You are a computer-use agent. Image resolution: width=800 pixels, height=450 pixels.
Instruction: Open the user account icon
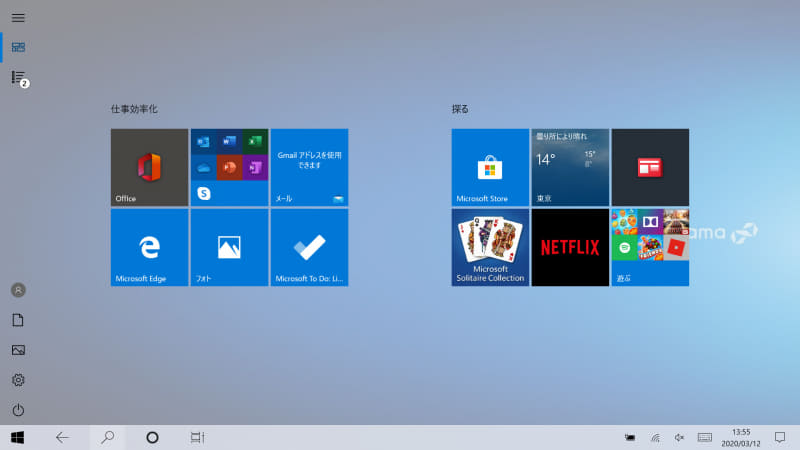pos(18,290)
